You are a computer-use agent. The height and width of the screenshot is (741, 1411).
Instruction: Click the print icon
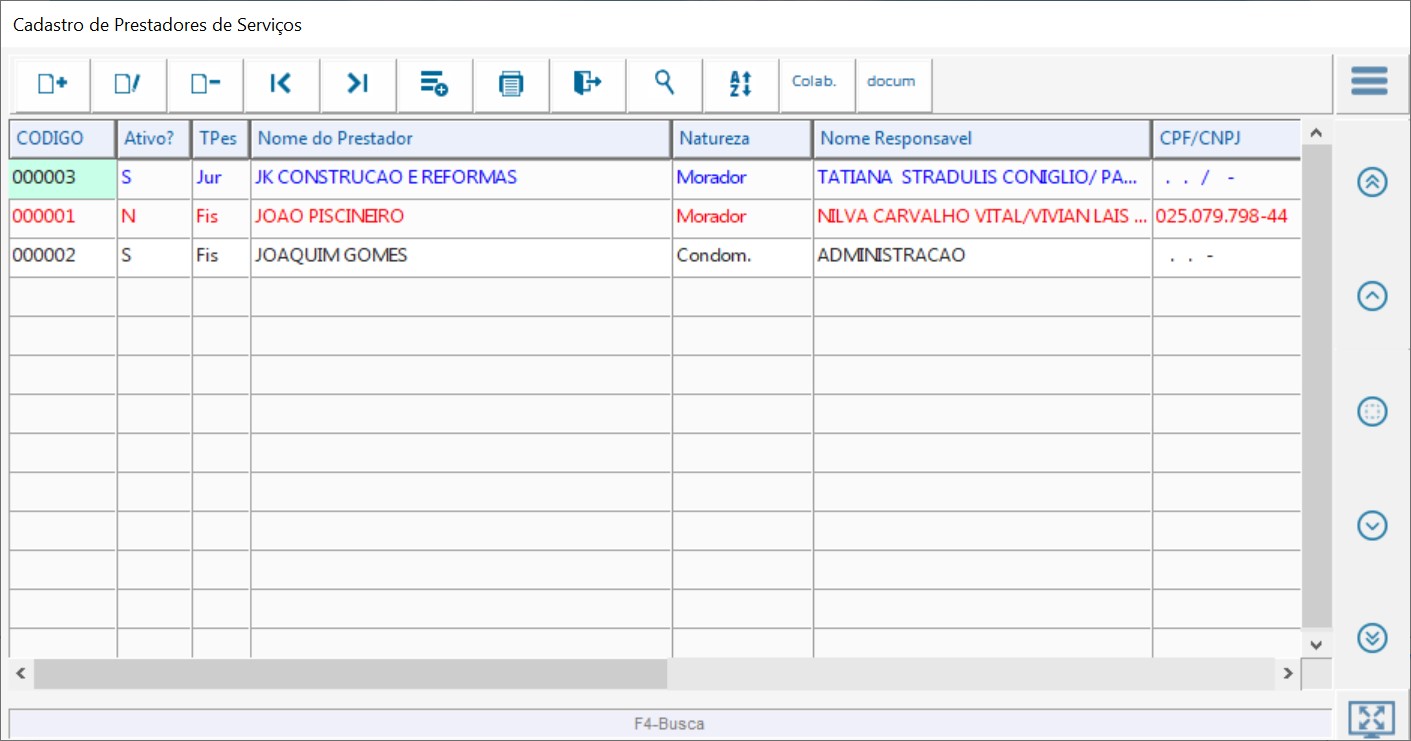coord(511,84)
